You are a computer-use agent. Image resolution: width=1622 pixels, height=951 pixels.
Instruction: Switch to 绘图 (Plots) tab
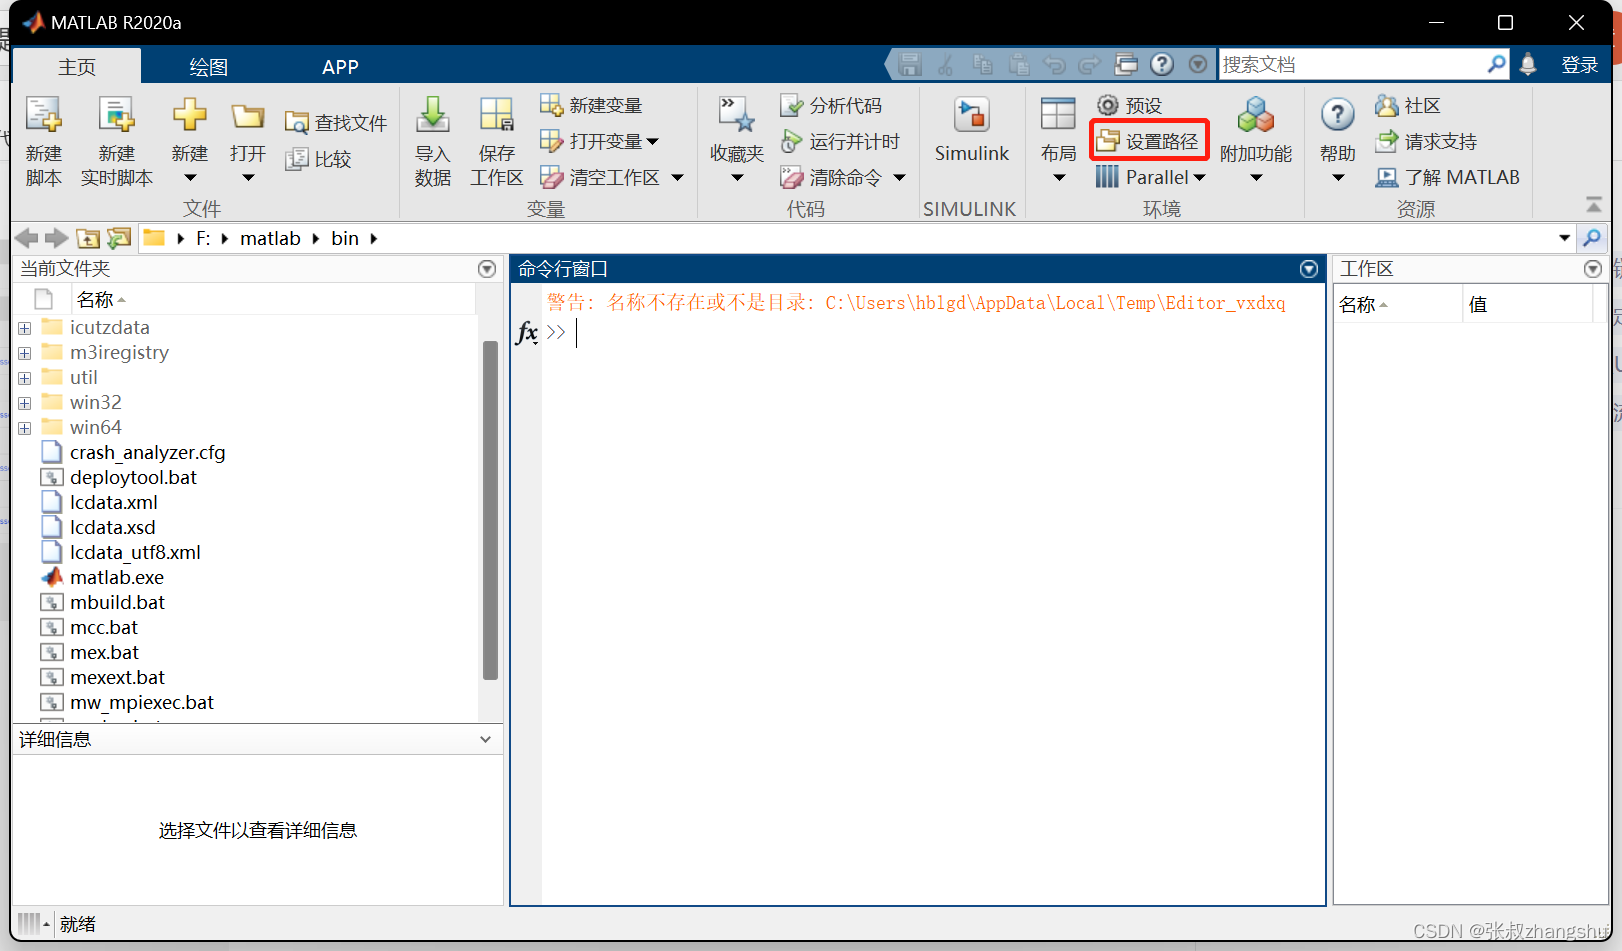point(208,67)
